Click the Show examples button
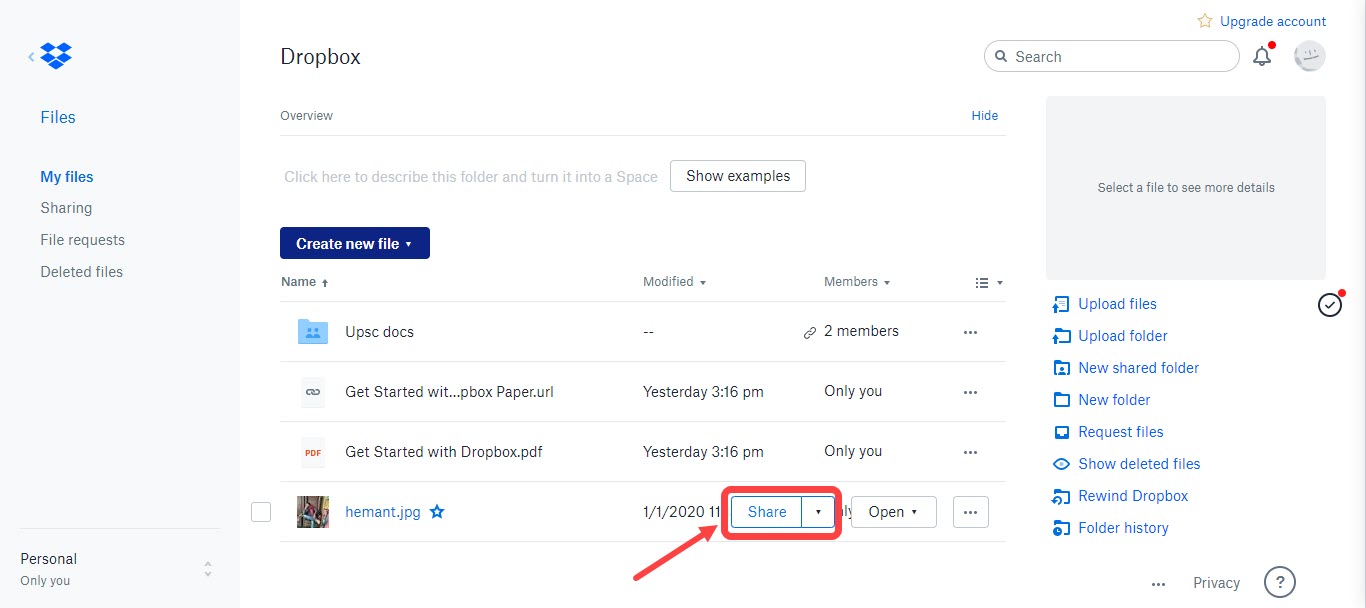The width and height of the screenshot is (1366, 608). click(738, 176)
